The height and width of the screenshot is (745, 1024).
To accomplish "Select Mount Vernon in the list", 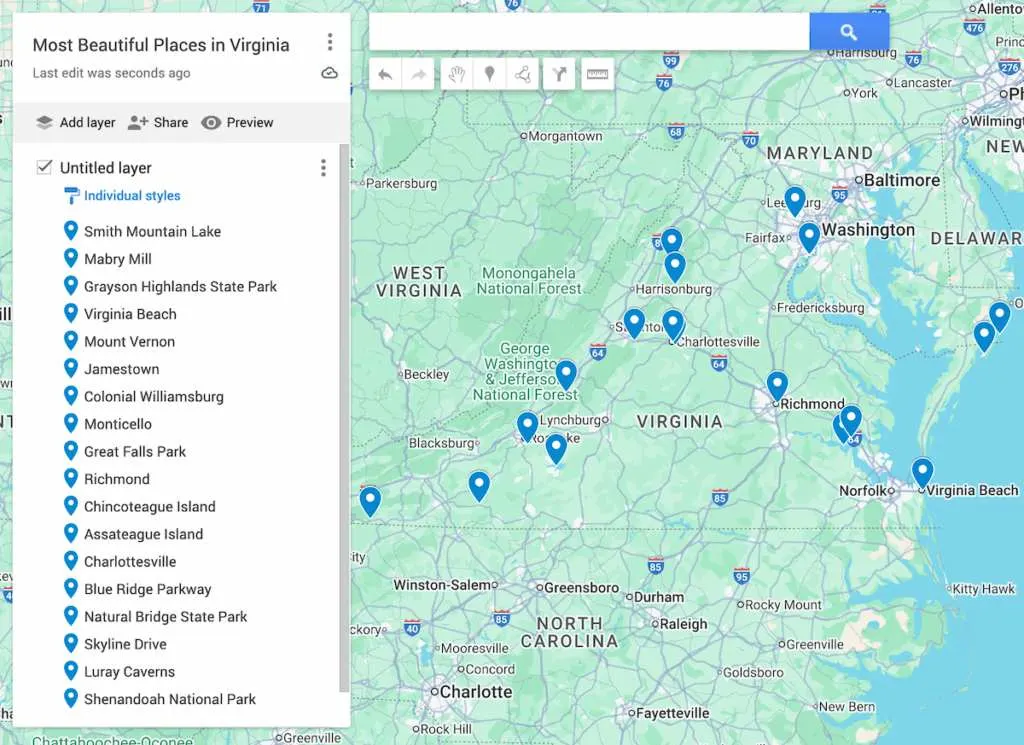I will (129, 341).
